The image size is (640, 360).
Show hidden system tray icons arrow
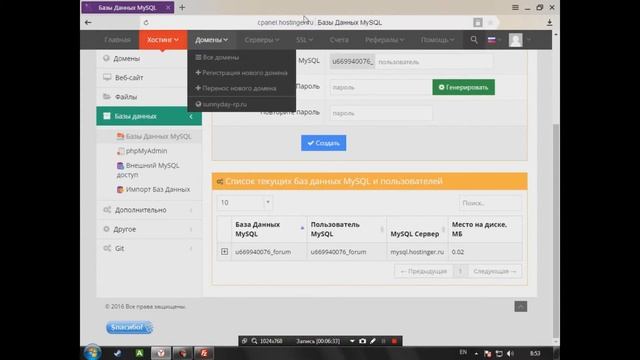tap(476, 353)
